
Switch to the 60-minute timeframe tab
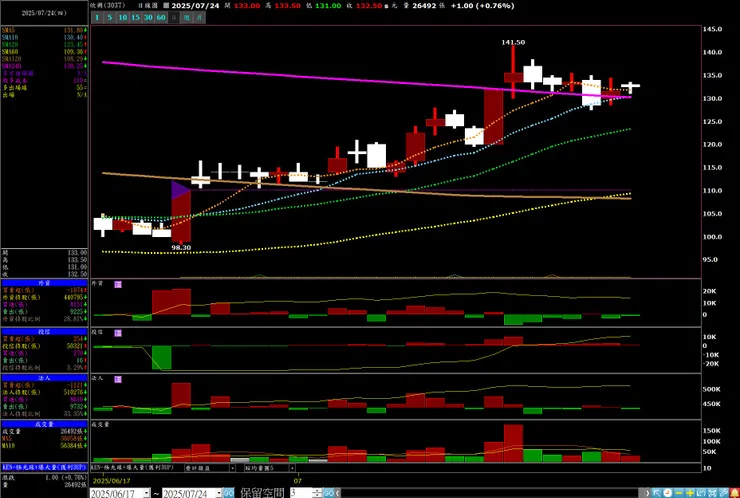point(161,17)
